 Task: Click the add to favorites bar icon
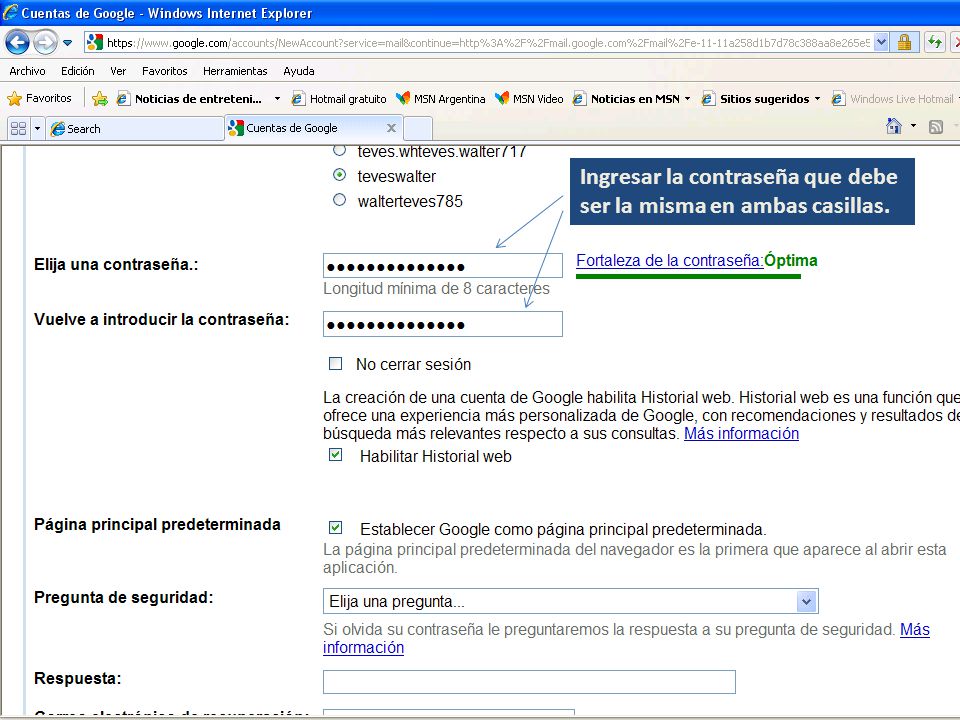[100, 99]
